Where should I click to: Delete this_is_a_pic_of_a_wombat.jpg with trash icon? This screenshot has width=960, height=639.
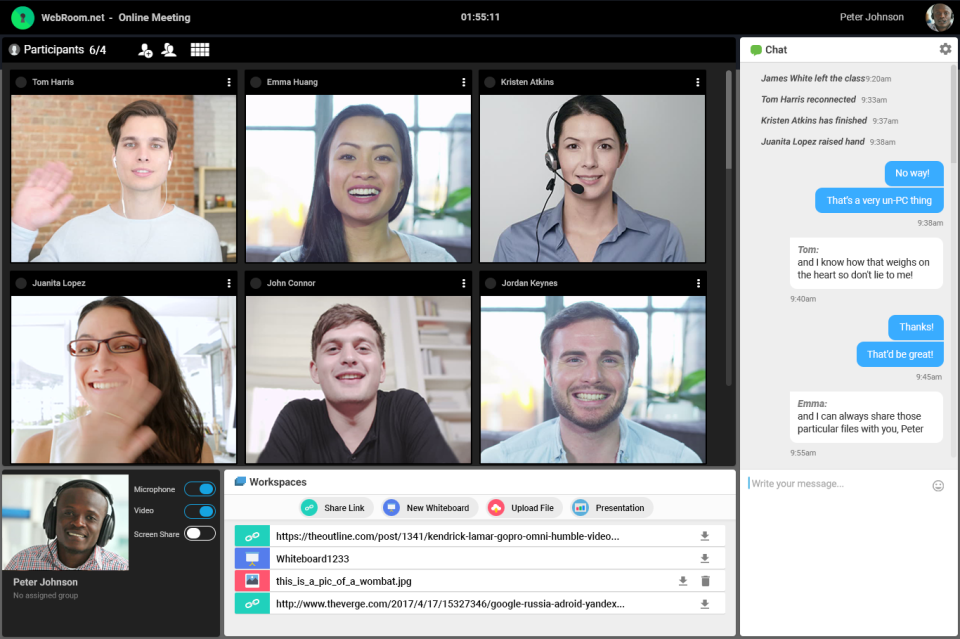705,581
